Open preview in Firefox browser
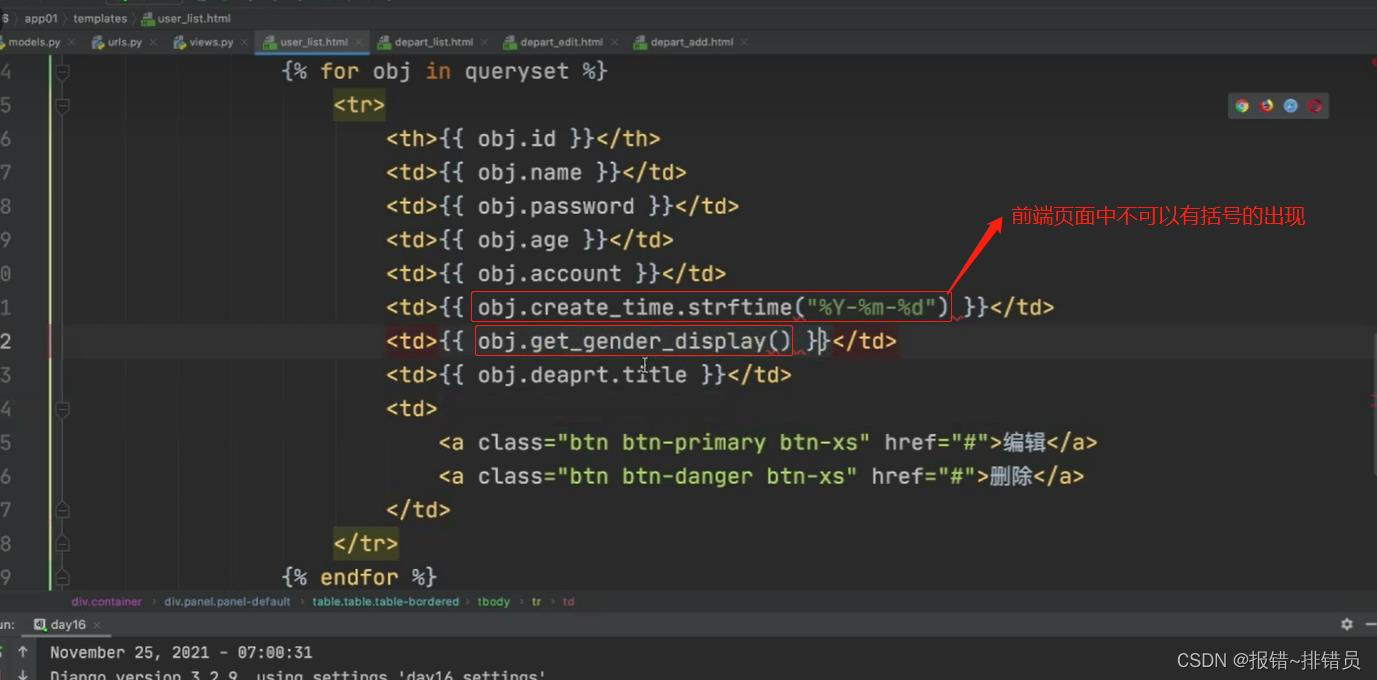This screenshot has width=1377, height=680. [1266, 105]
